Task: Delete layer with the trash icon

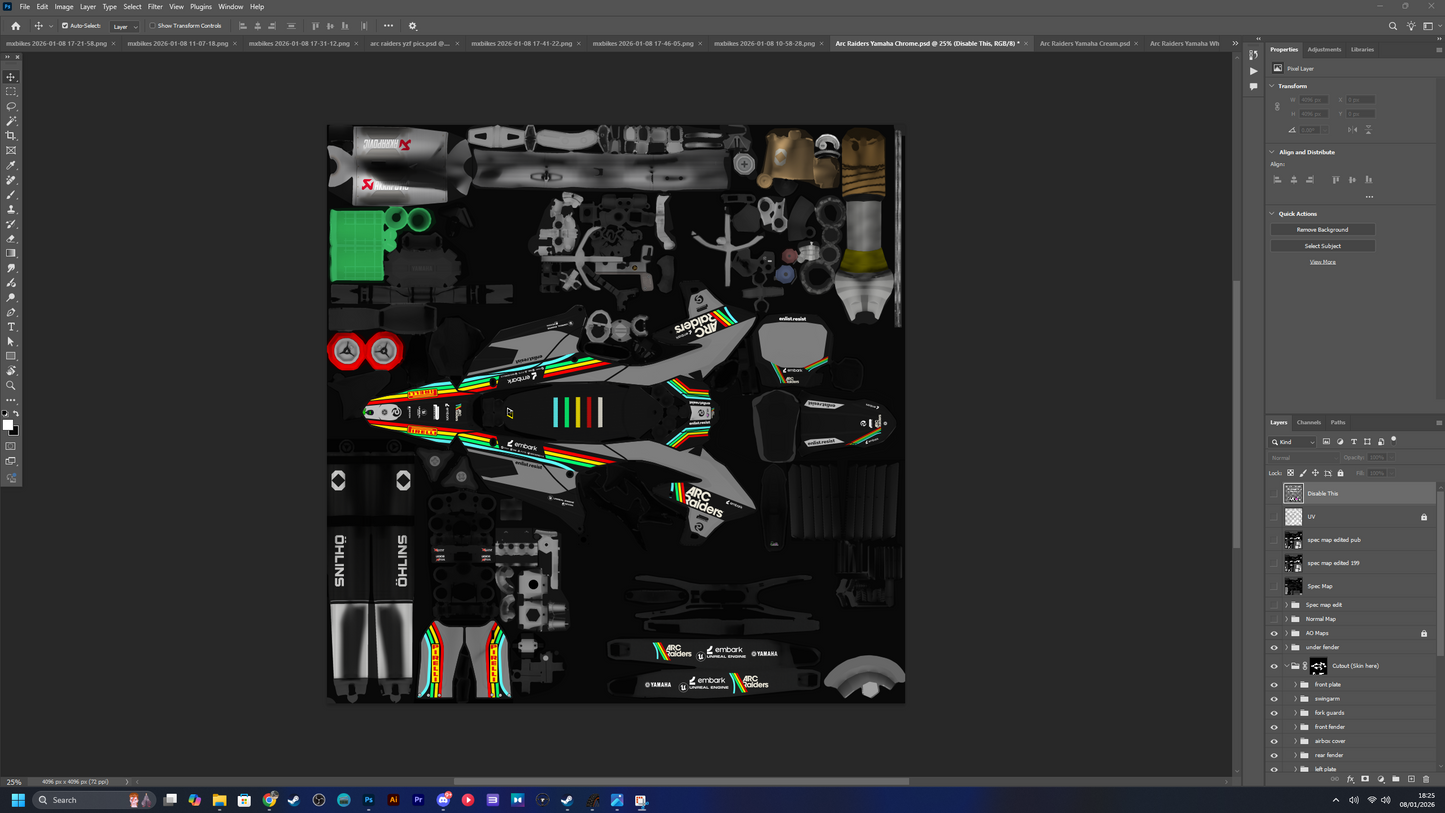Action: pyautogui.click(x=1426, y=779)
